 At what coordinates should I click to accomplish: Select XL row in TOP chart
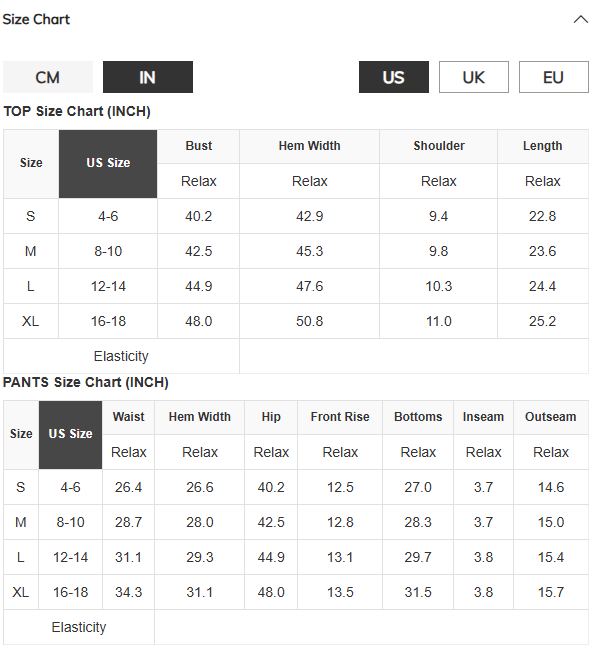[x=296, y=321]
